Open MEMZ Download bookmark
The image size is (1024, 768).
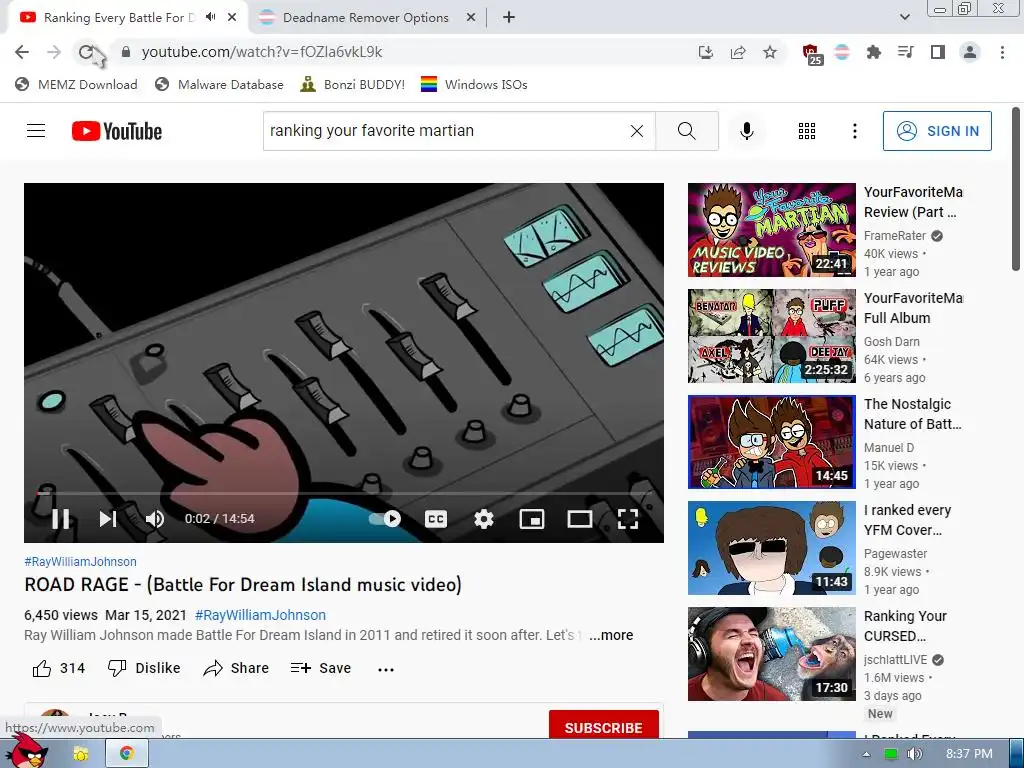(x=76, y=85)
